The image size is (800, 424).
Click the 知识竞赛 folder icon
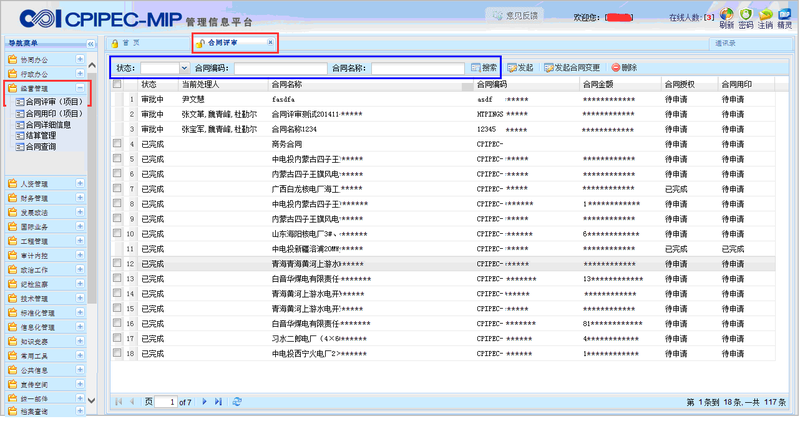pyautogui.click(x=13, y=341)
